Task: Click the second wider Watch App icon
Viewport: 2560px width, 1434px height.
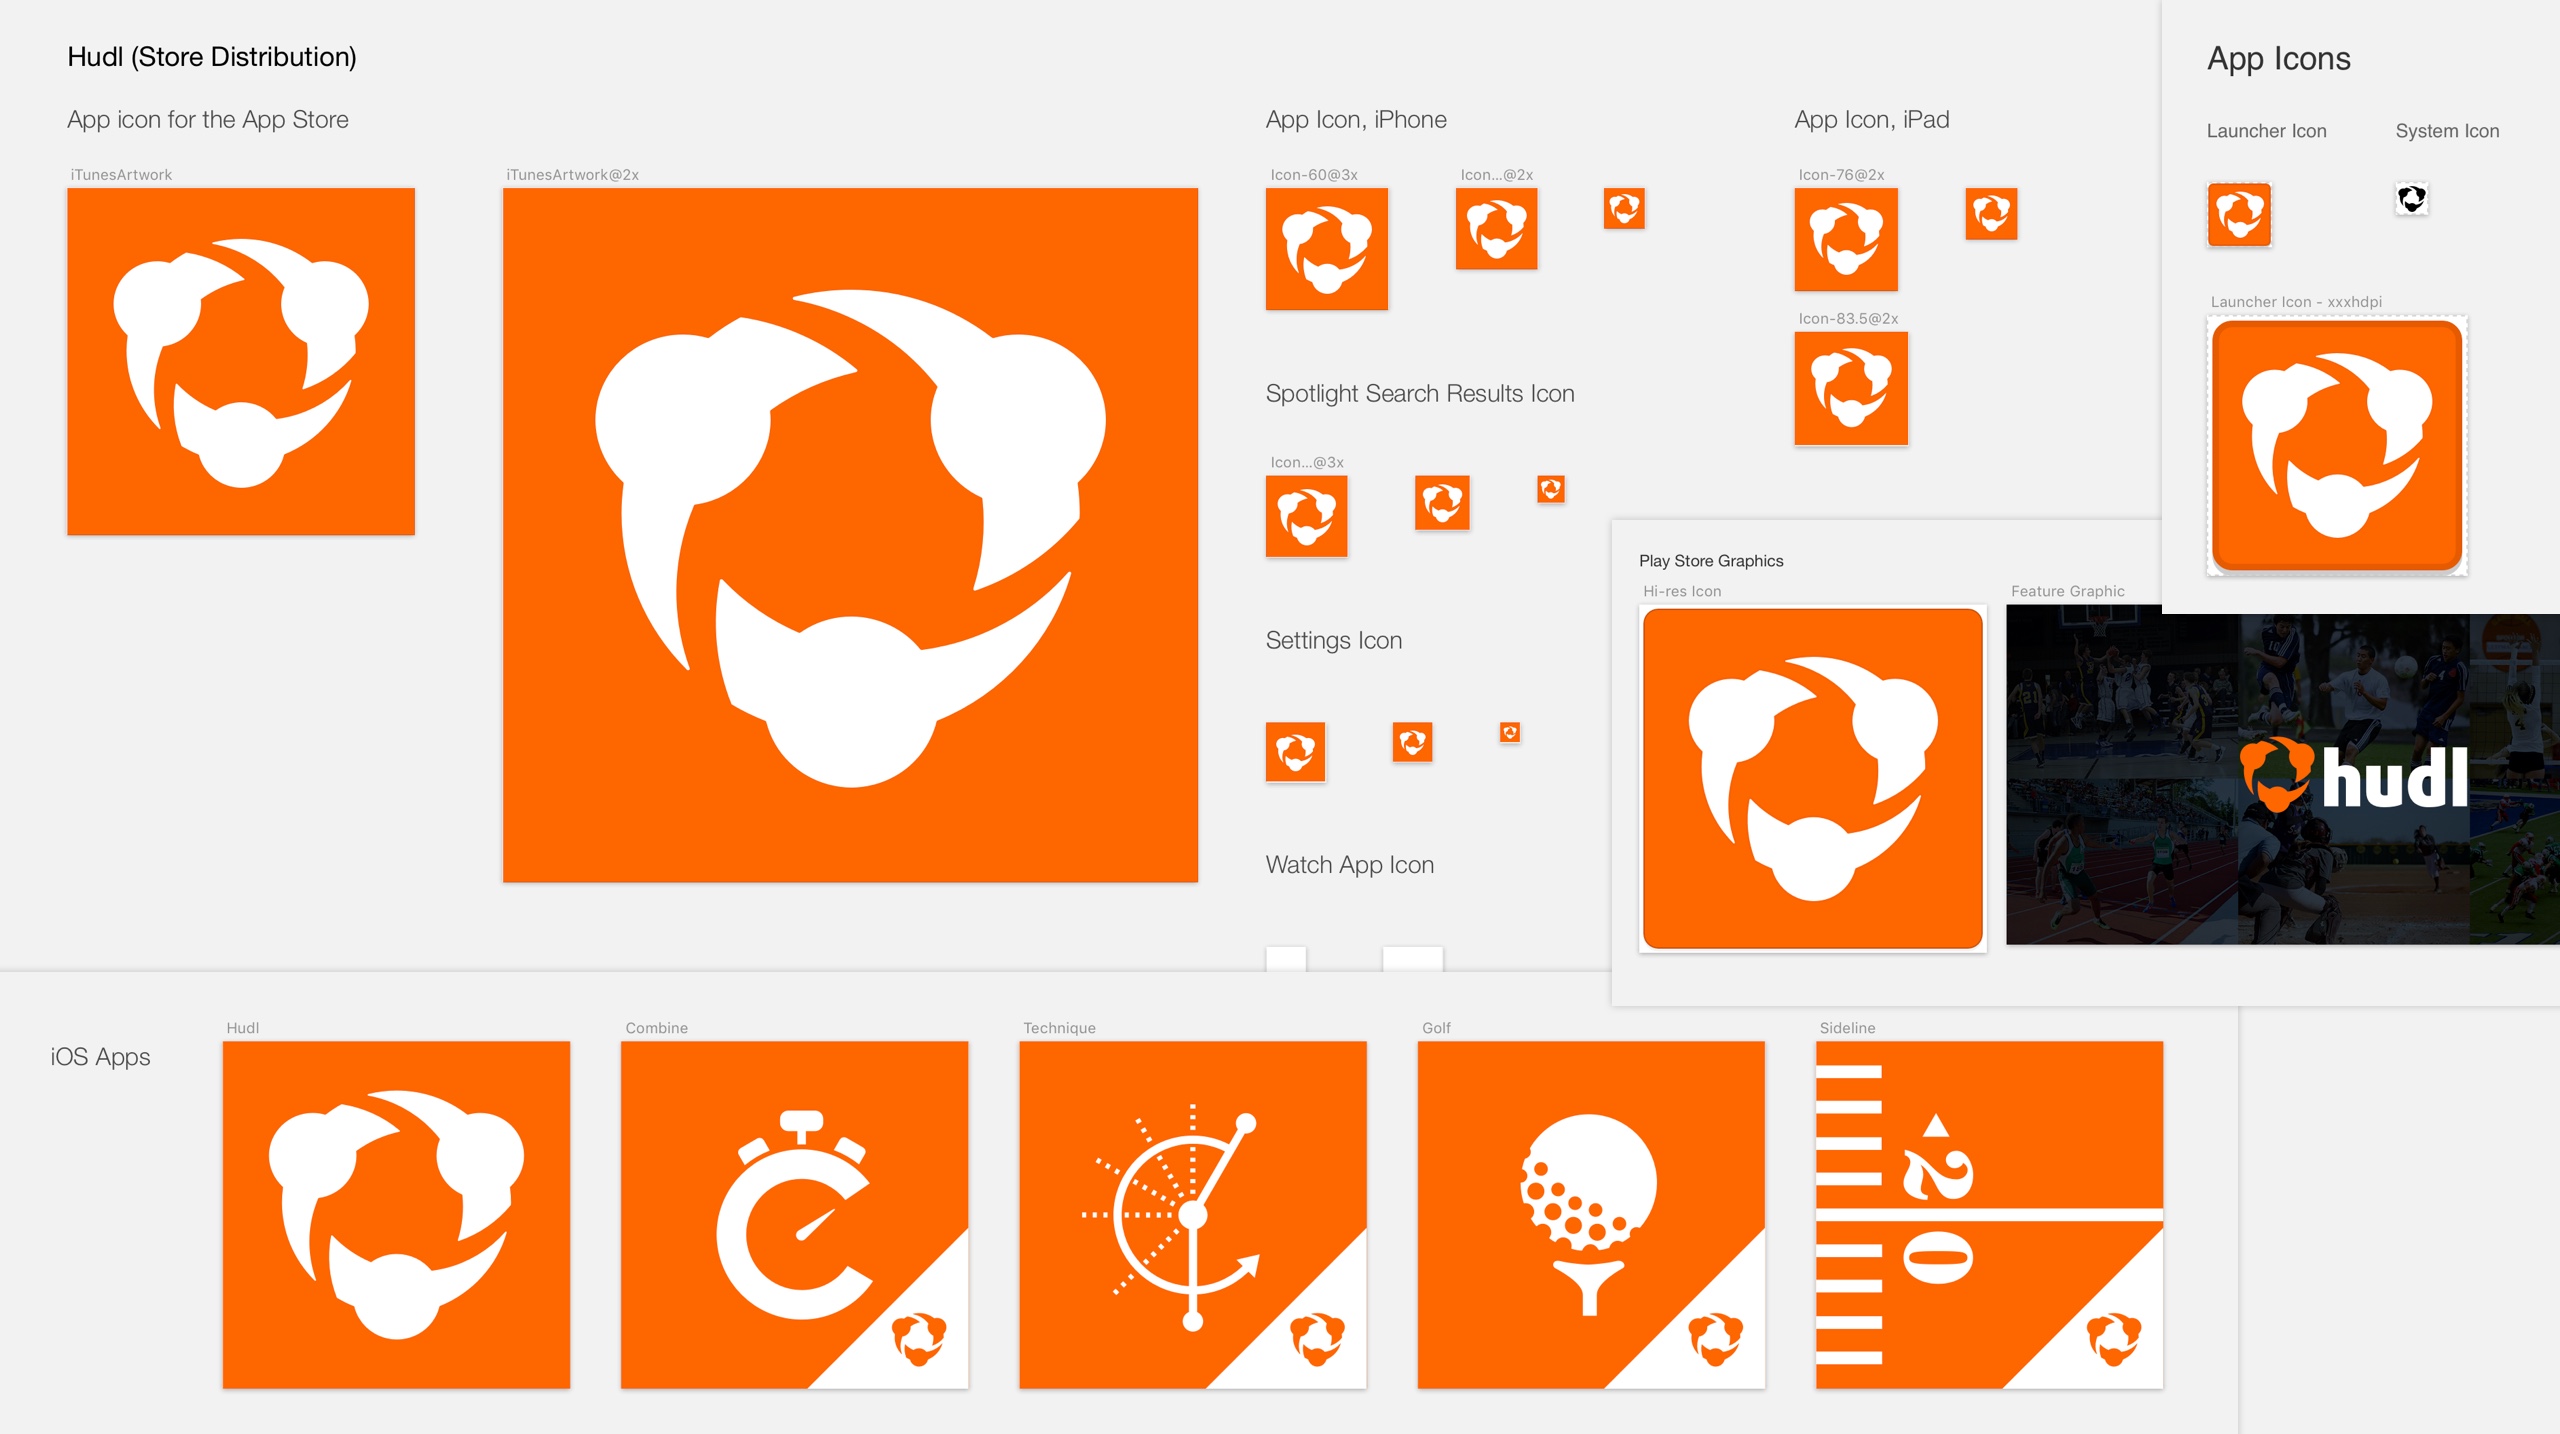Action: (x=1413, y=959)
